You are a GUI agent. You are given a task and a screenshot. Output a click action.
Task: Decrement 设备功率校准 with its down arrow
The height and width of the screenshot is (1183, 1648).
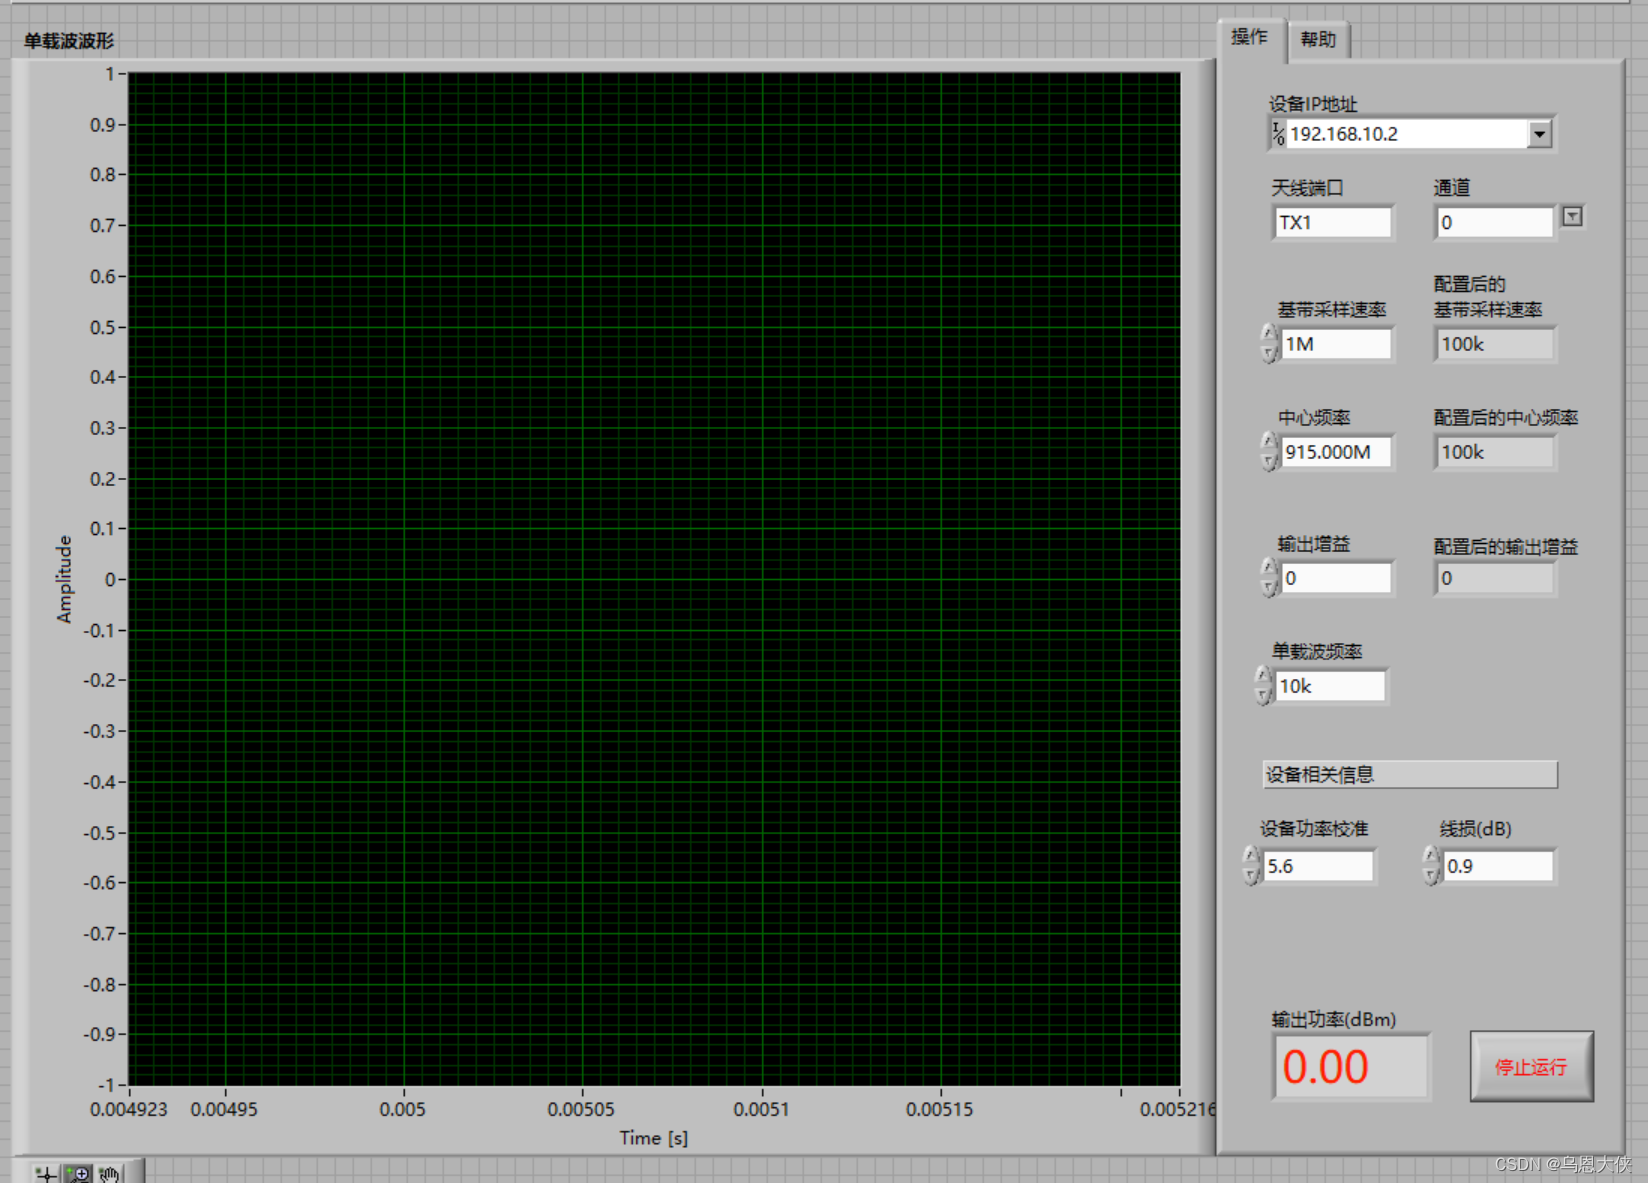[1250, 875]
